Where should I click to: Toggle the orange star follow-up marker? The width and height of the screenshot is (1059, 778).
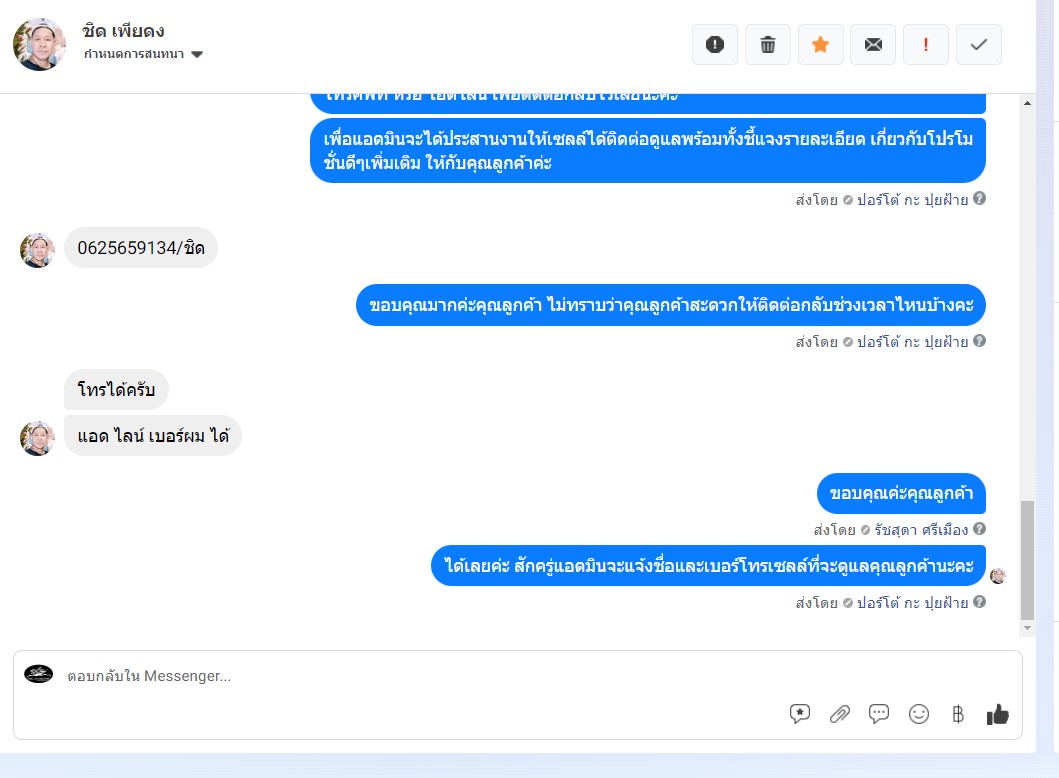(x=821, y=45)
